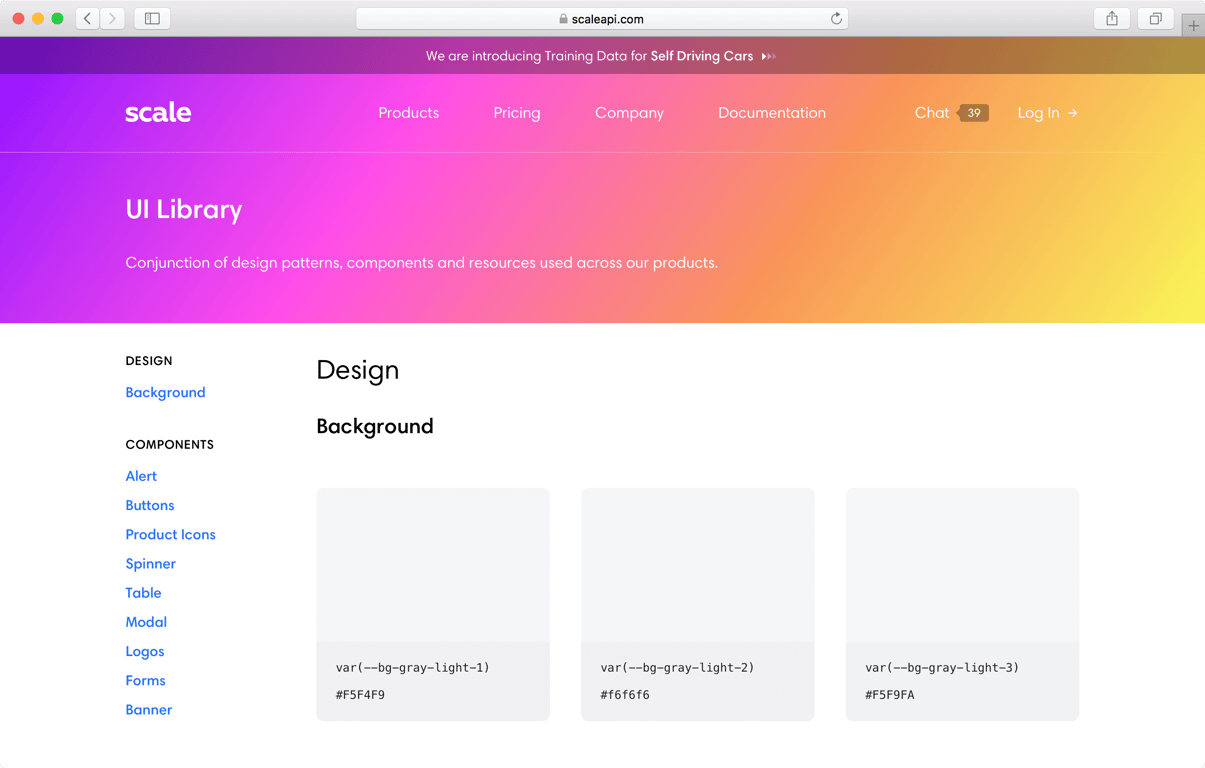Click the var(--bg-gray-light-2) text
The width and height of the screenshot is (1205, 768).
[x=677, y=667]
